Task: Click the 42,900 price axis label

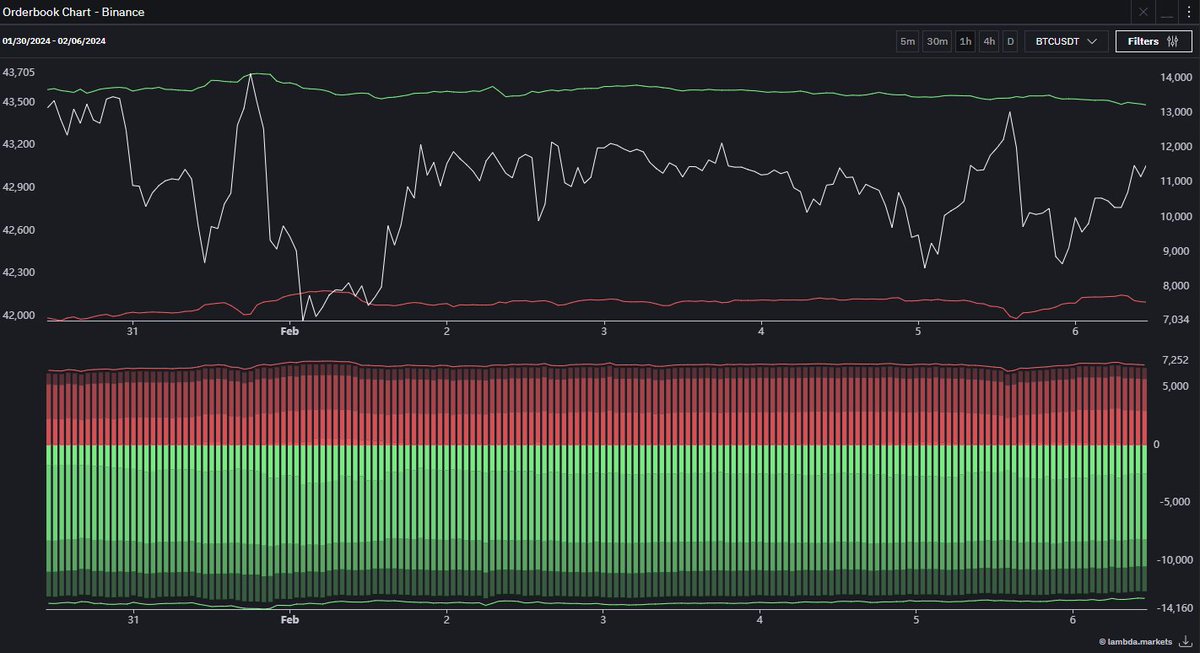Action: coord(19,187)
